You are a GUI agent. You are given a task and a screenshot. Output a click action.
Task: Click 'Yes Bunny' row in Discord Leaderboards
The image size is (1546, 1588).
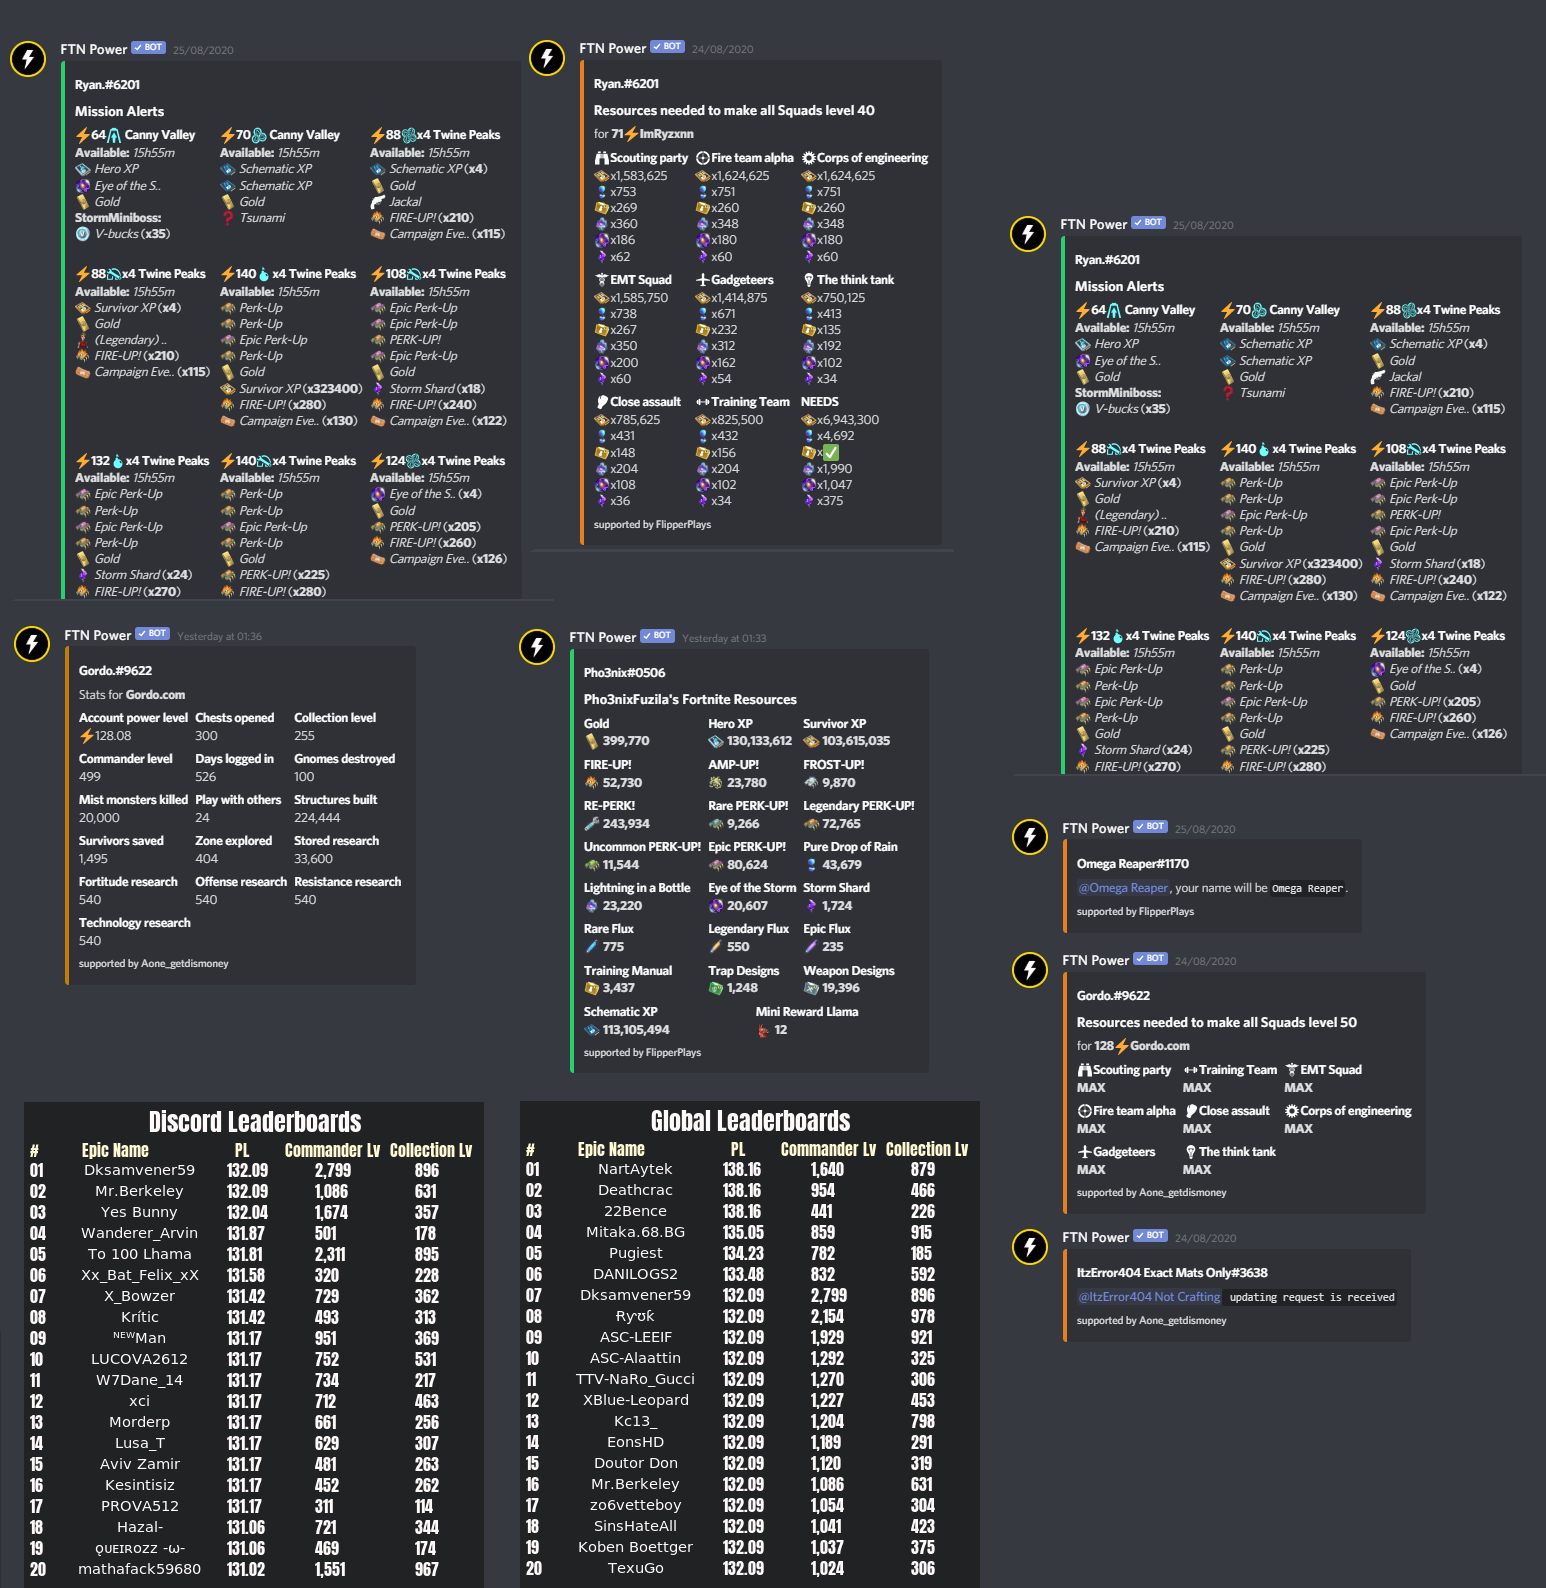pos(254,1212)
